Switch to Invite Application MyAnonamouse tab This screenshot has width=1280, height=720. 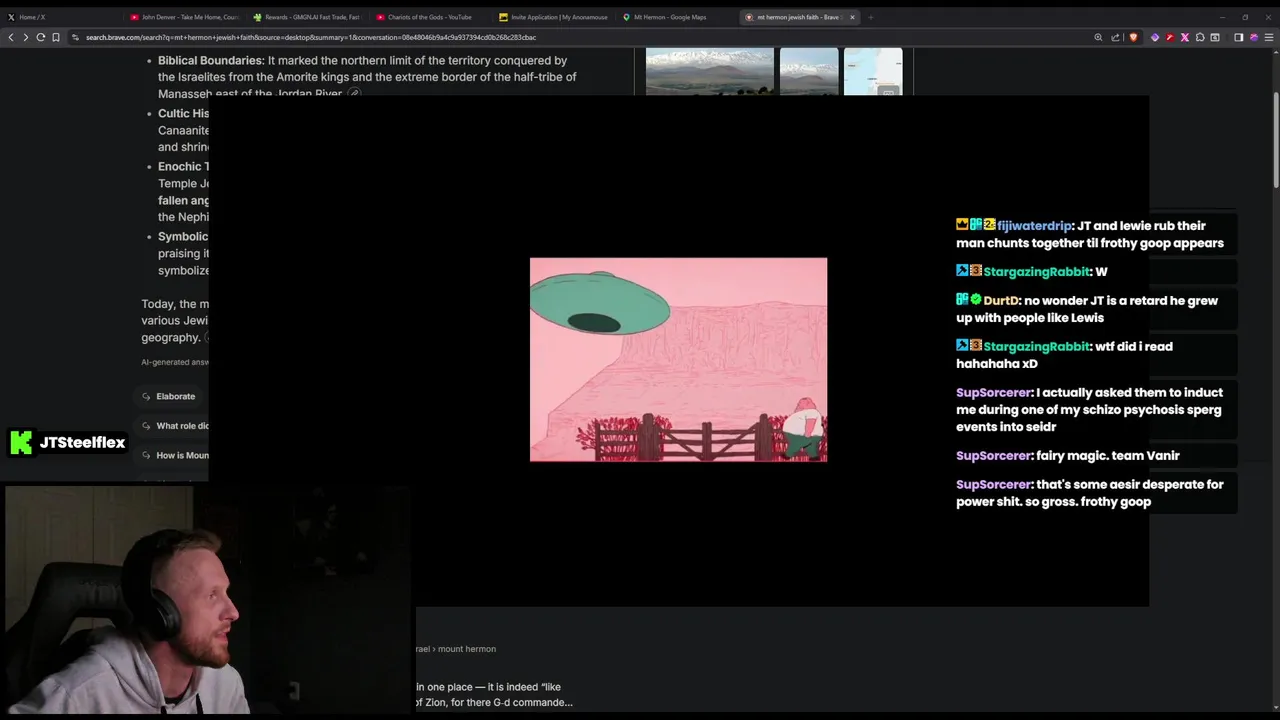point(553,17)
